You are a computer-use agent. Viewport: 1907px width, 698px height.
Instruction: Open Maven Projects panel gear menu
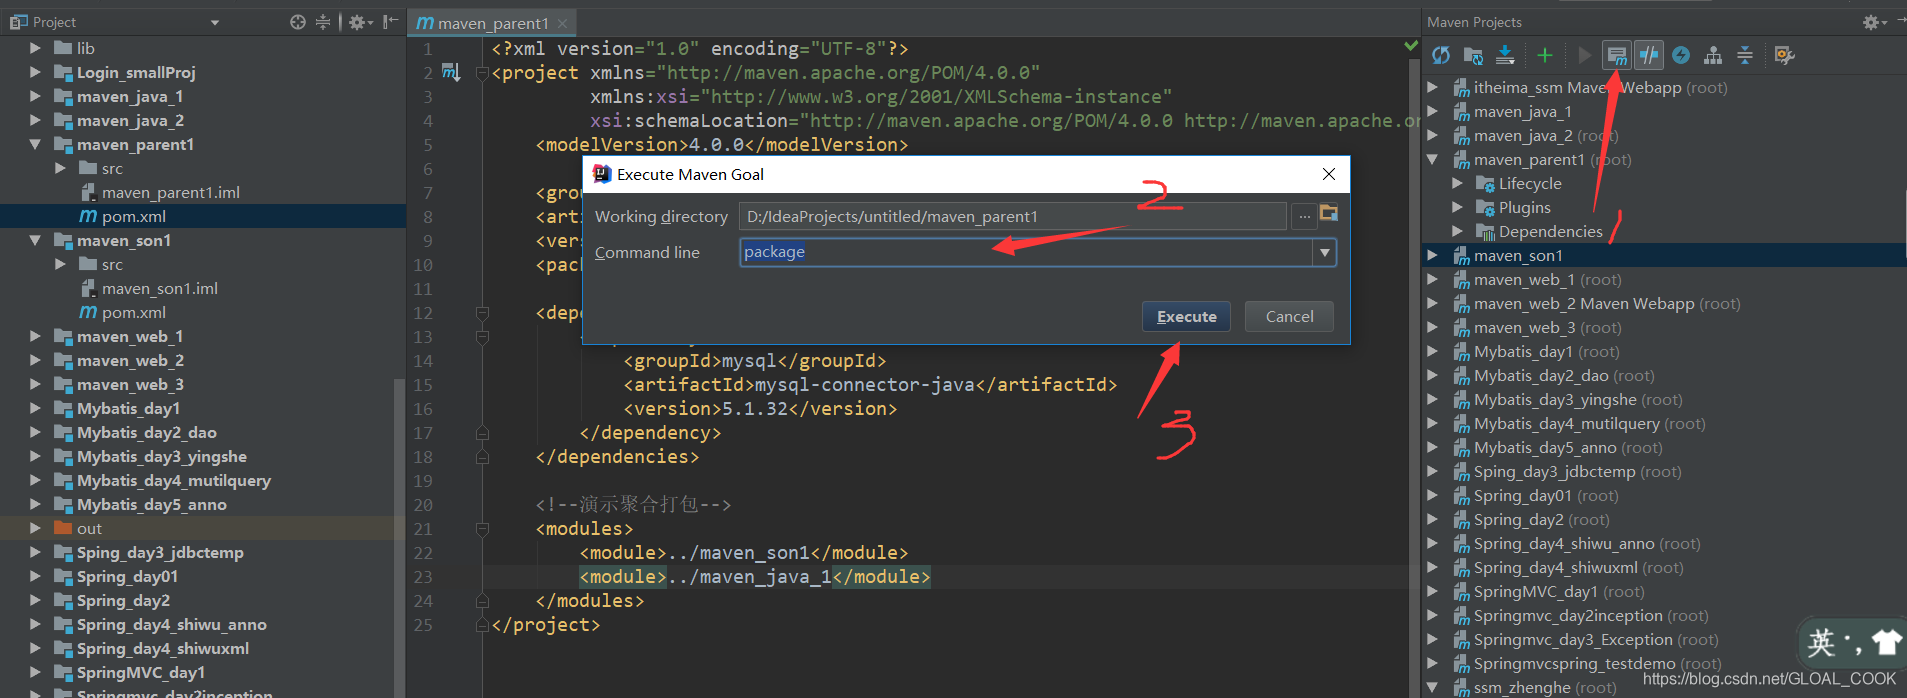tap(1873, 22)
